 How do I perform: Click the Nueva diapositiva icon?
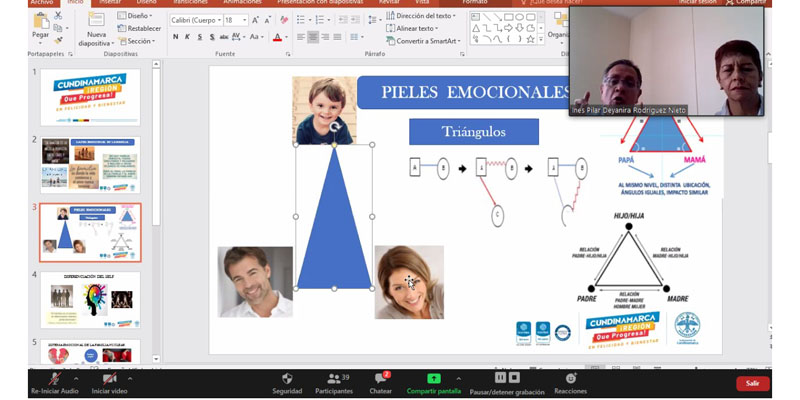(96, 19)
